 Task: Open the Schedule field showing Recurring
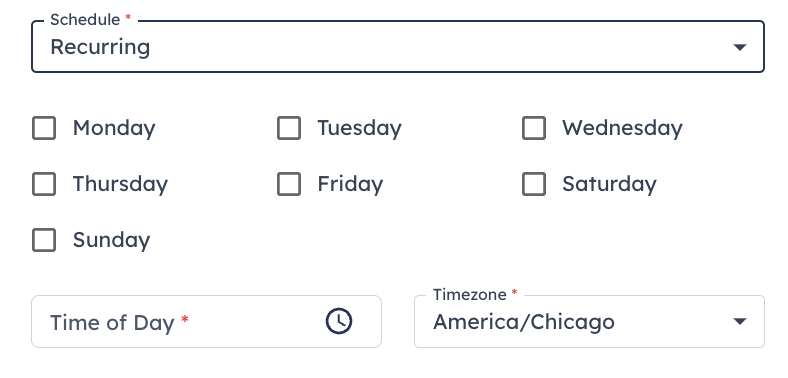pyautogui.click(x=398, y=47)
